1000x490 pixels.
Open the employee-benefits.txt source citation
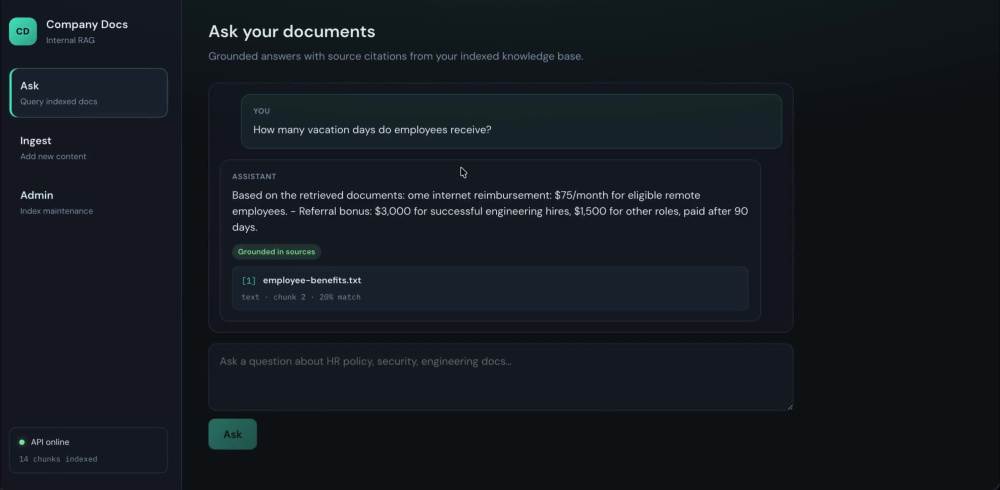click(x=490, y=288)
